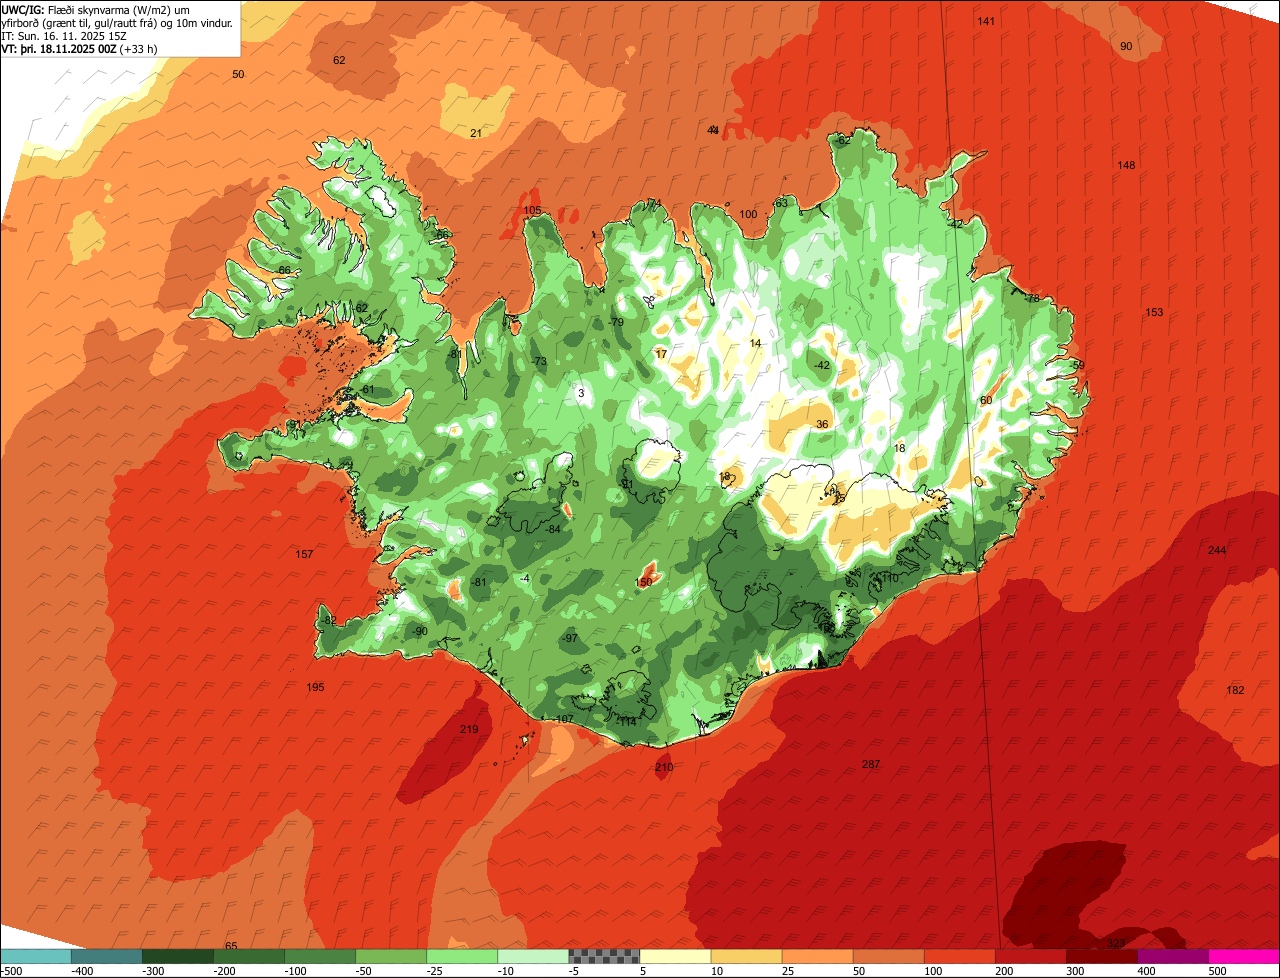Pick the -200 to -100 green legend swatch
The height and width of the screenshot is (978, 1280).
click(248, 957)
